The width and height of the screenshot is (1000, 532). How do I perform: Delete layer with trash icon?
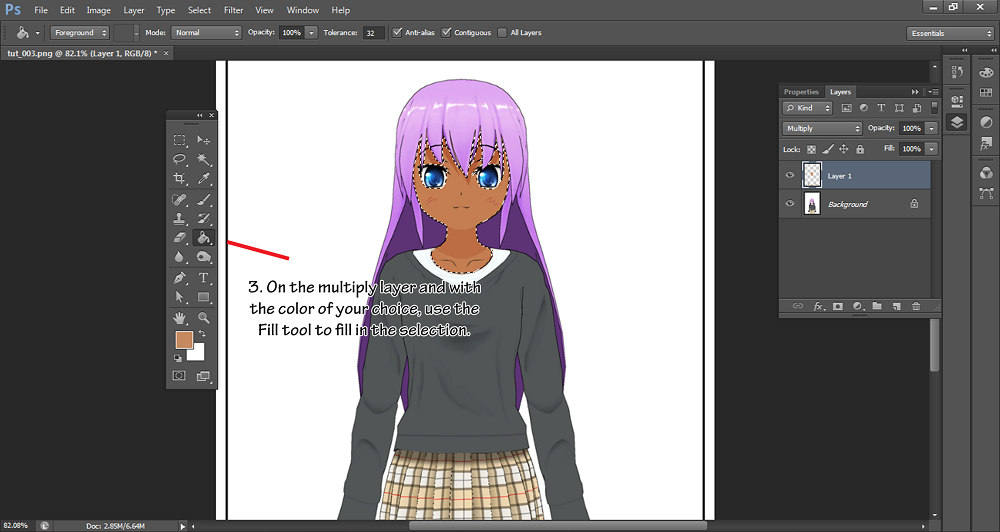pyautogui.click(x=916, y=306)
